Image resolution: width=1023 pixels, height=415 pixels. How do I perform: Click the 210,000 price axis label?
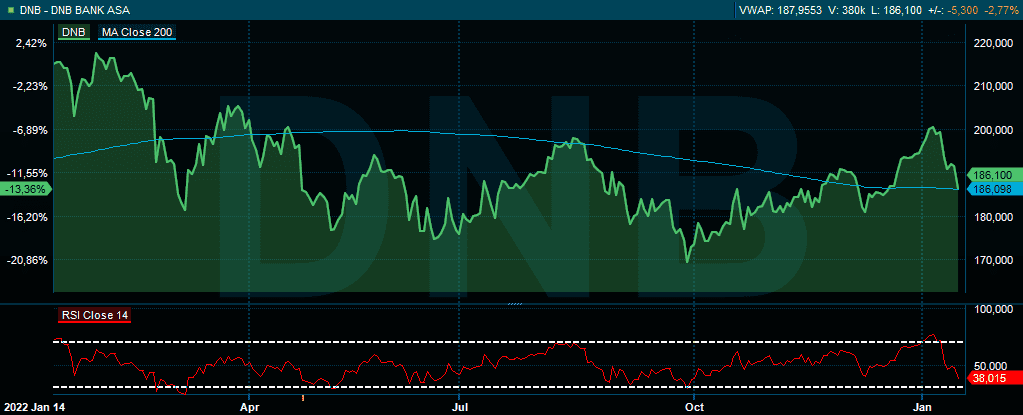point(992,86)
